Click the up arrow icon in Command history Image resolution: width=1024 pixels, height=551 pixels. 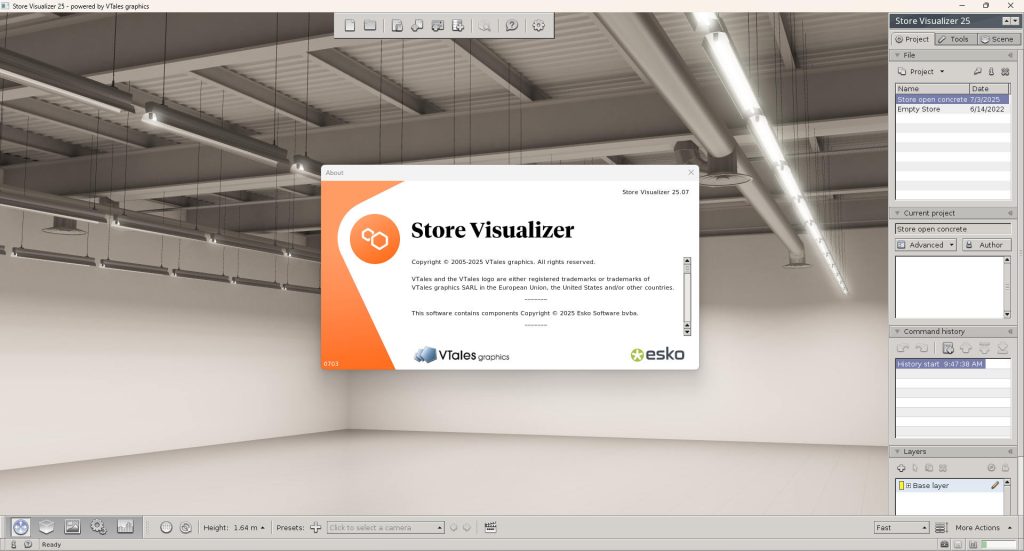click(966, 348)
